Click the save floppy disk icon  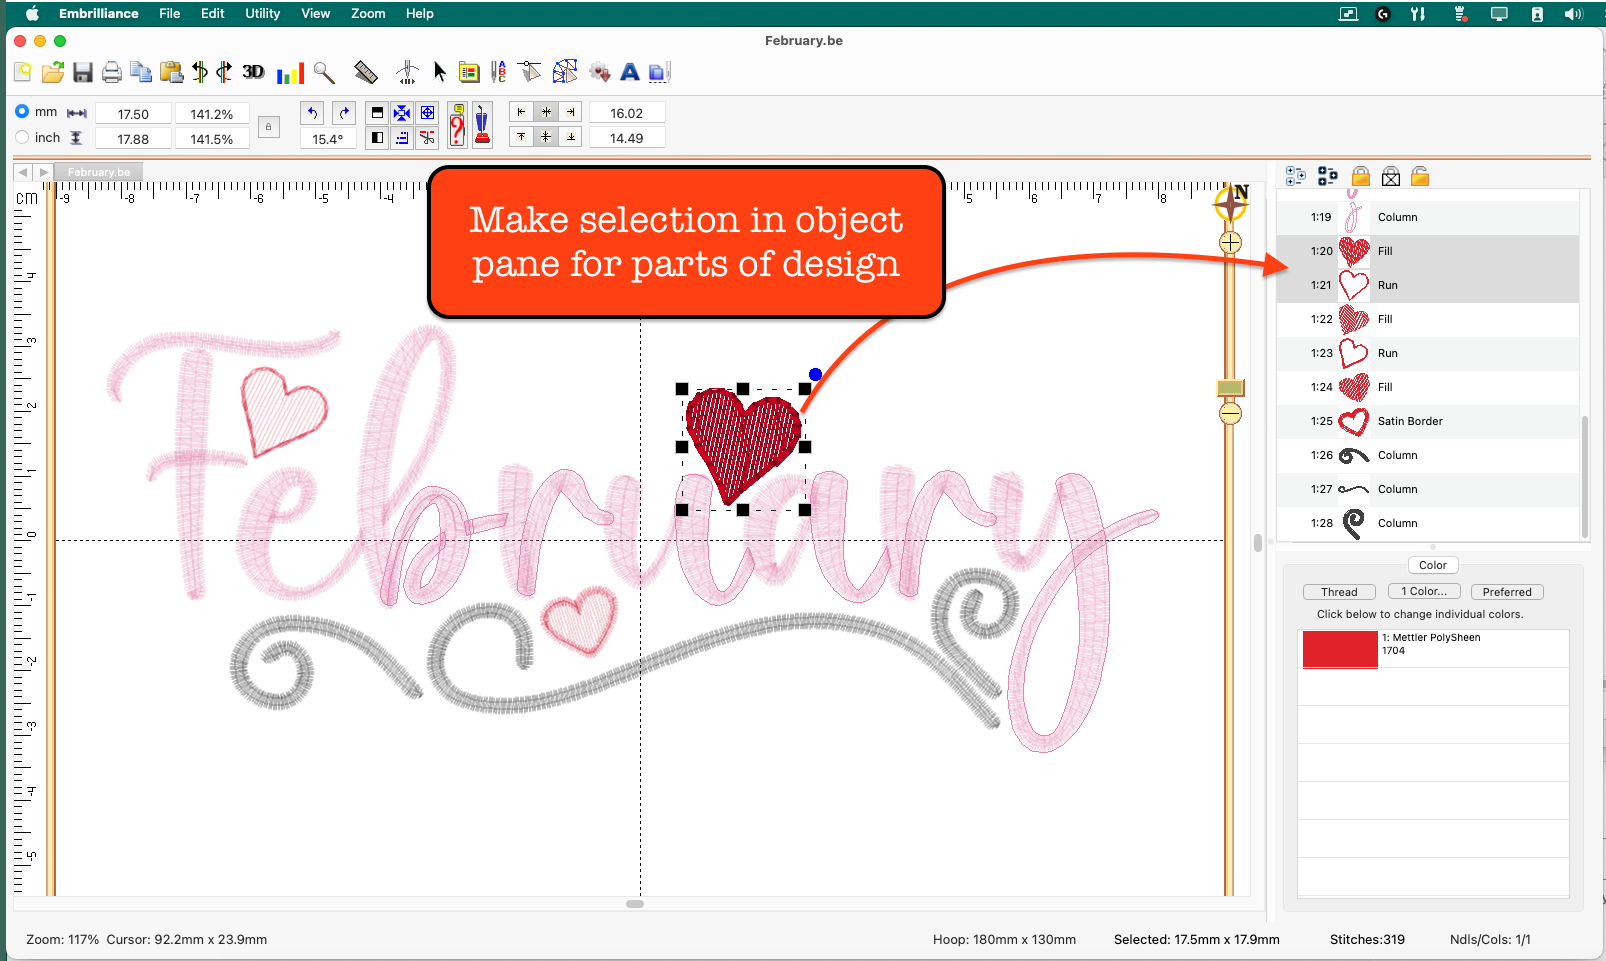pos(83,72)
